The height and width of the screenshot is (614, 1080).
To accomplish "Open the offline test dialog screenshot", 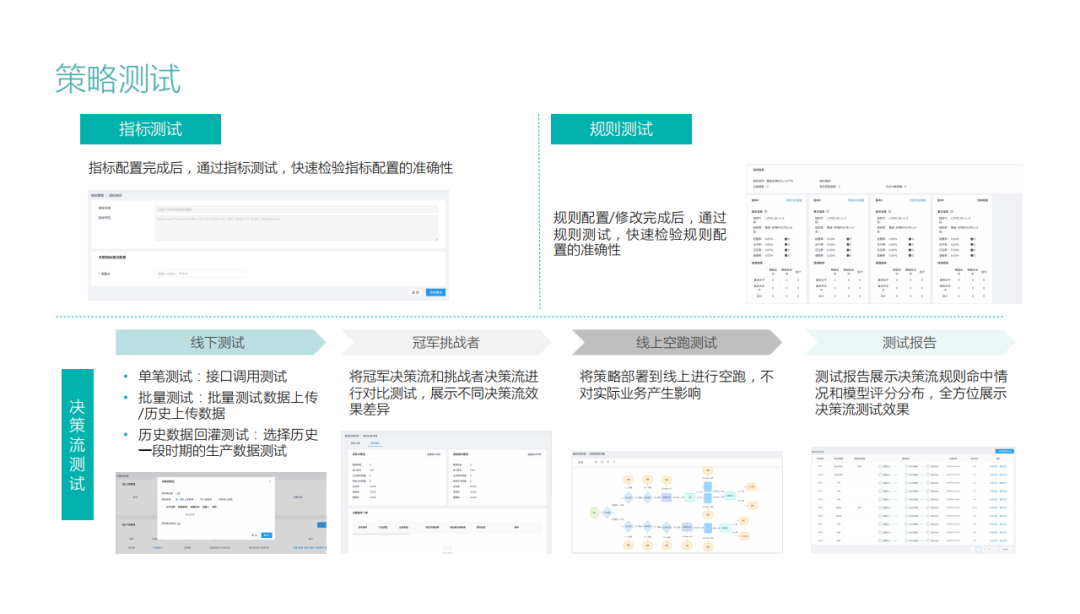I will click(x=221, y=513).
